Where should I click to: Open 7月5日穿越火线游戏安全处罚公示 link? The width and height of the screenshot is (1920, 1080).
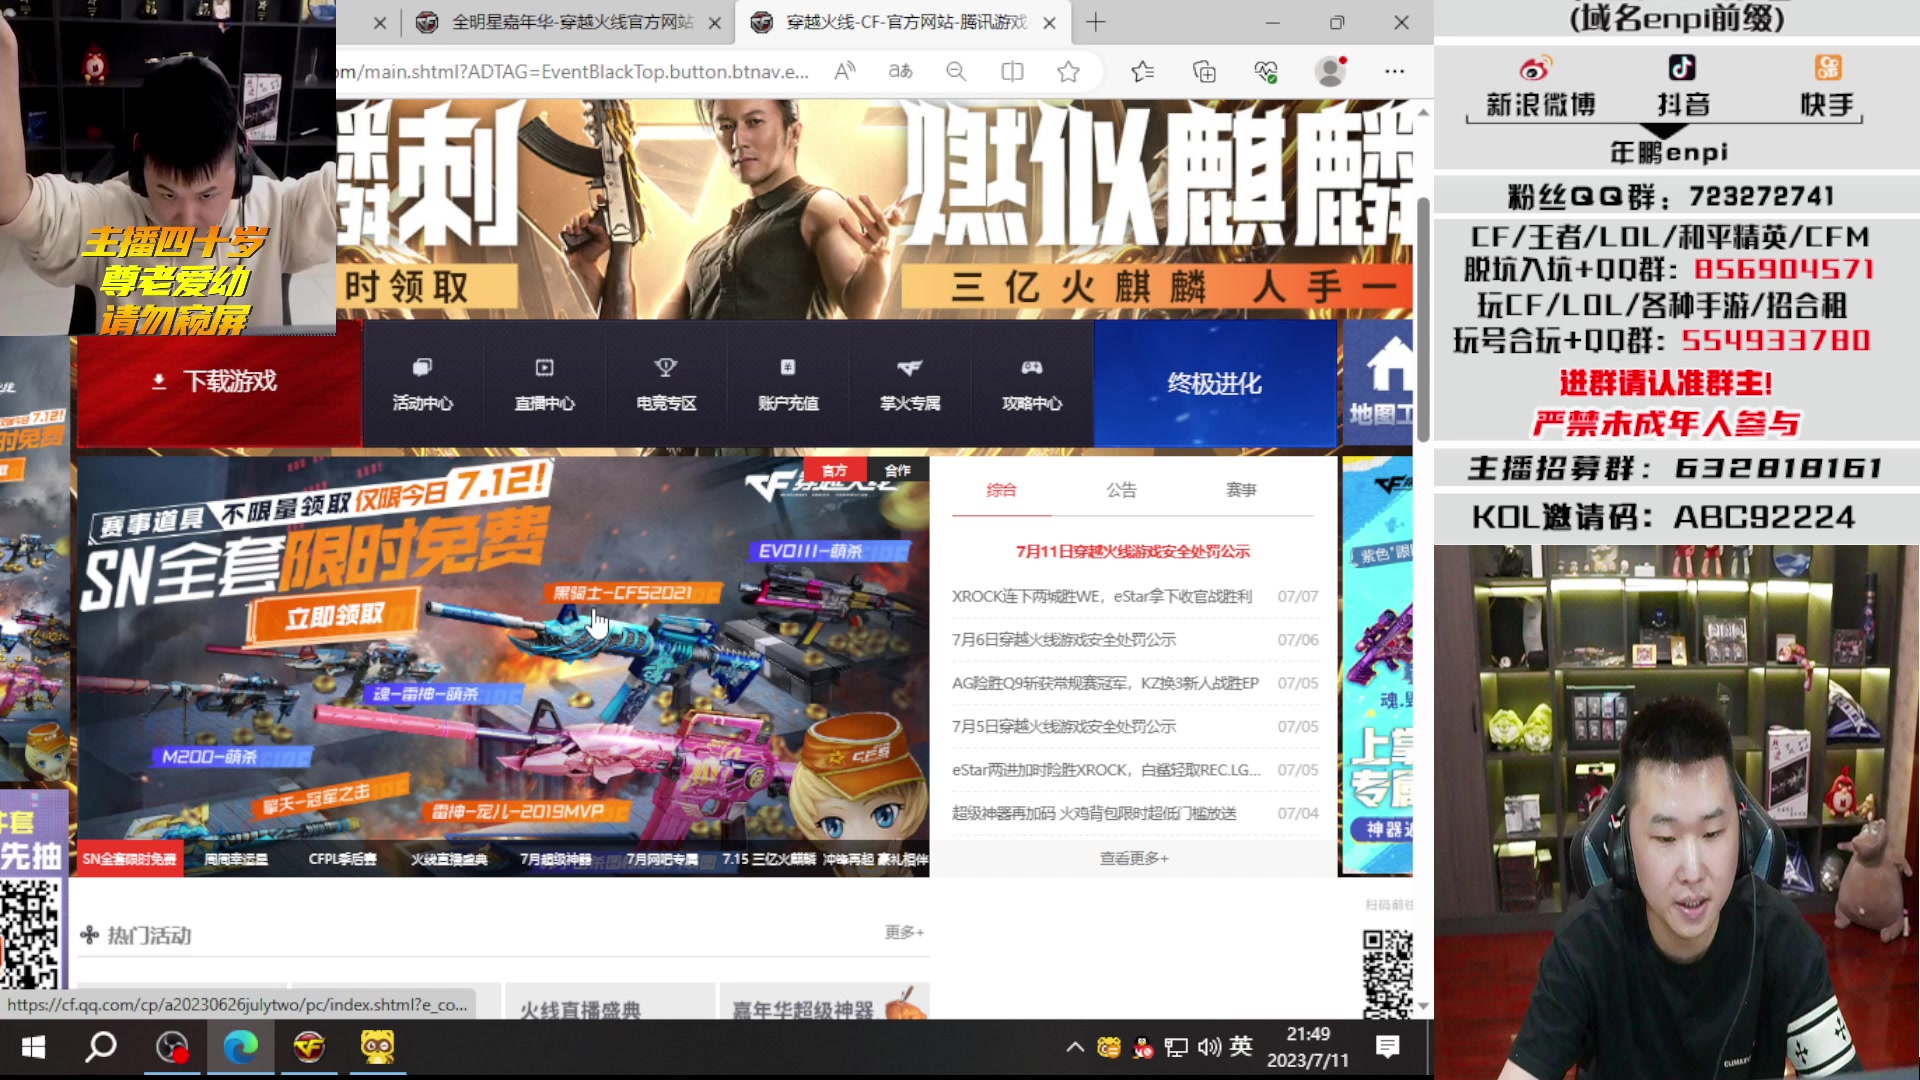(x=1064, y=726)
